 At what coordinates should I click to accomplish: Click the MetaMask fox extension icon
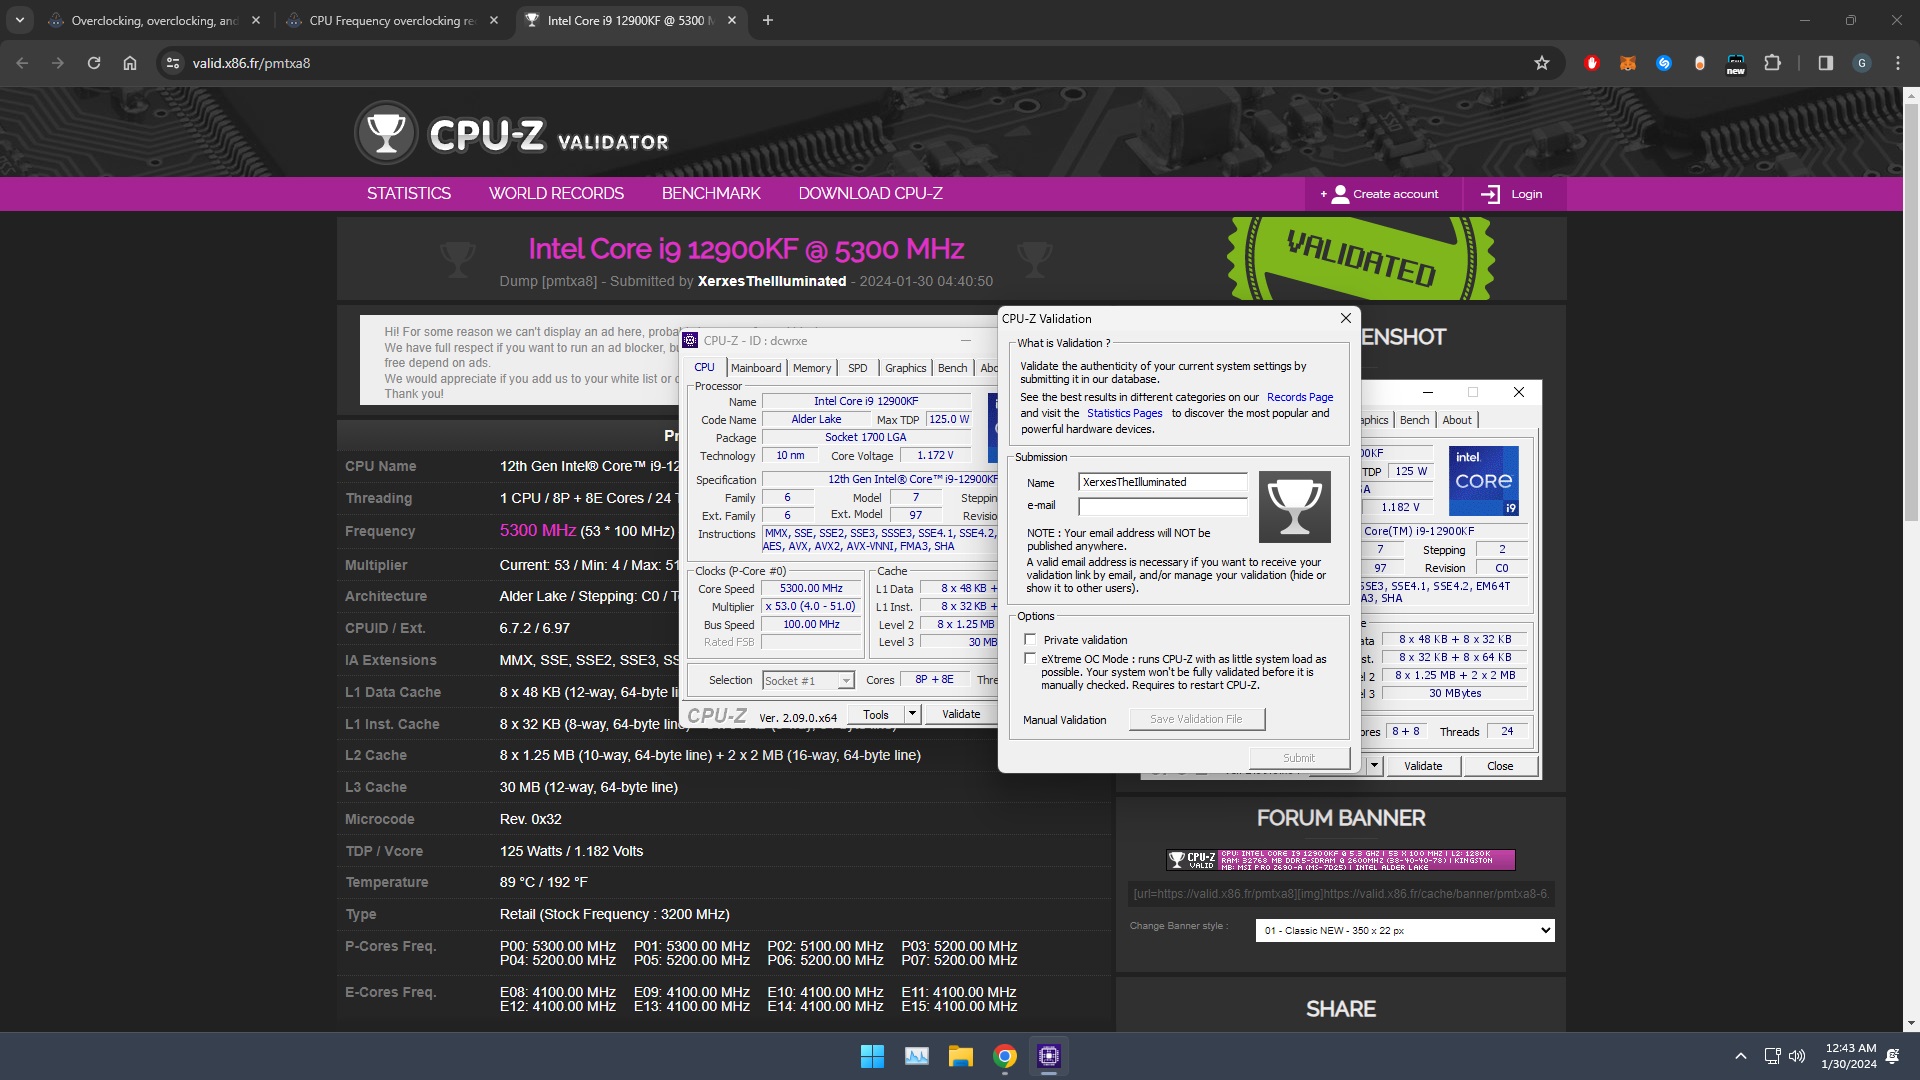click(1628, 63)
